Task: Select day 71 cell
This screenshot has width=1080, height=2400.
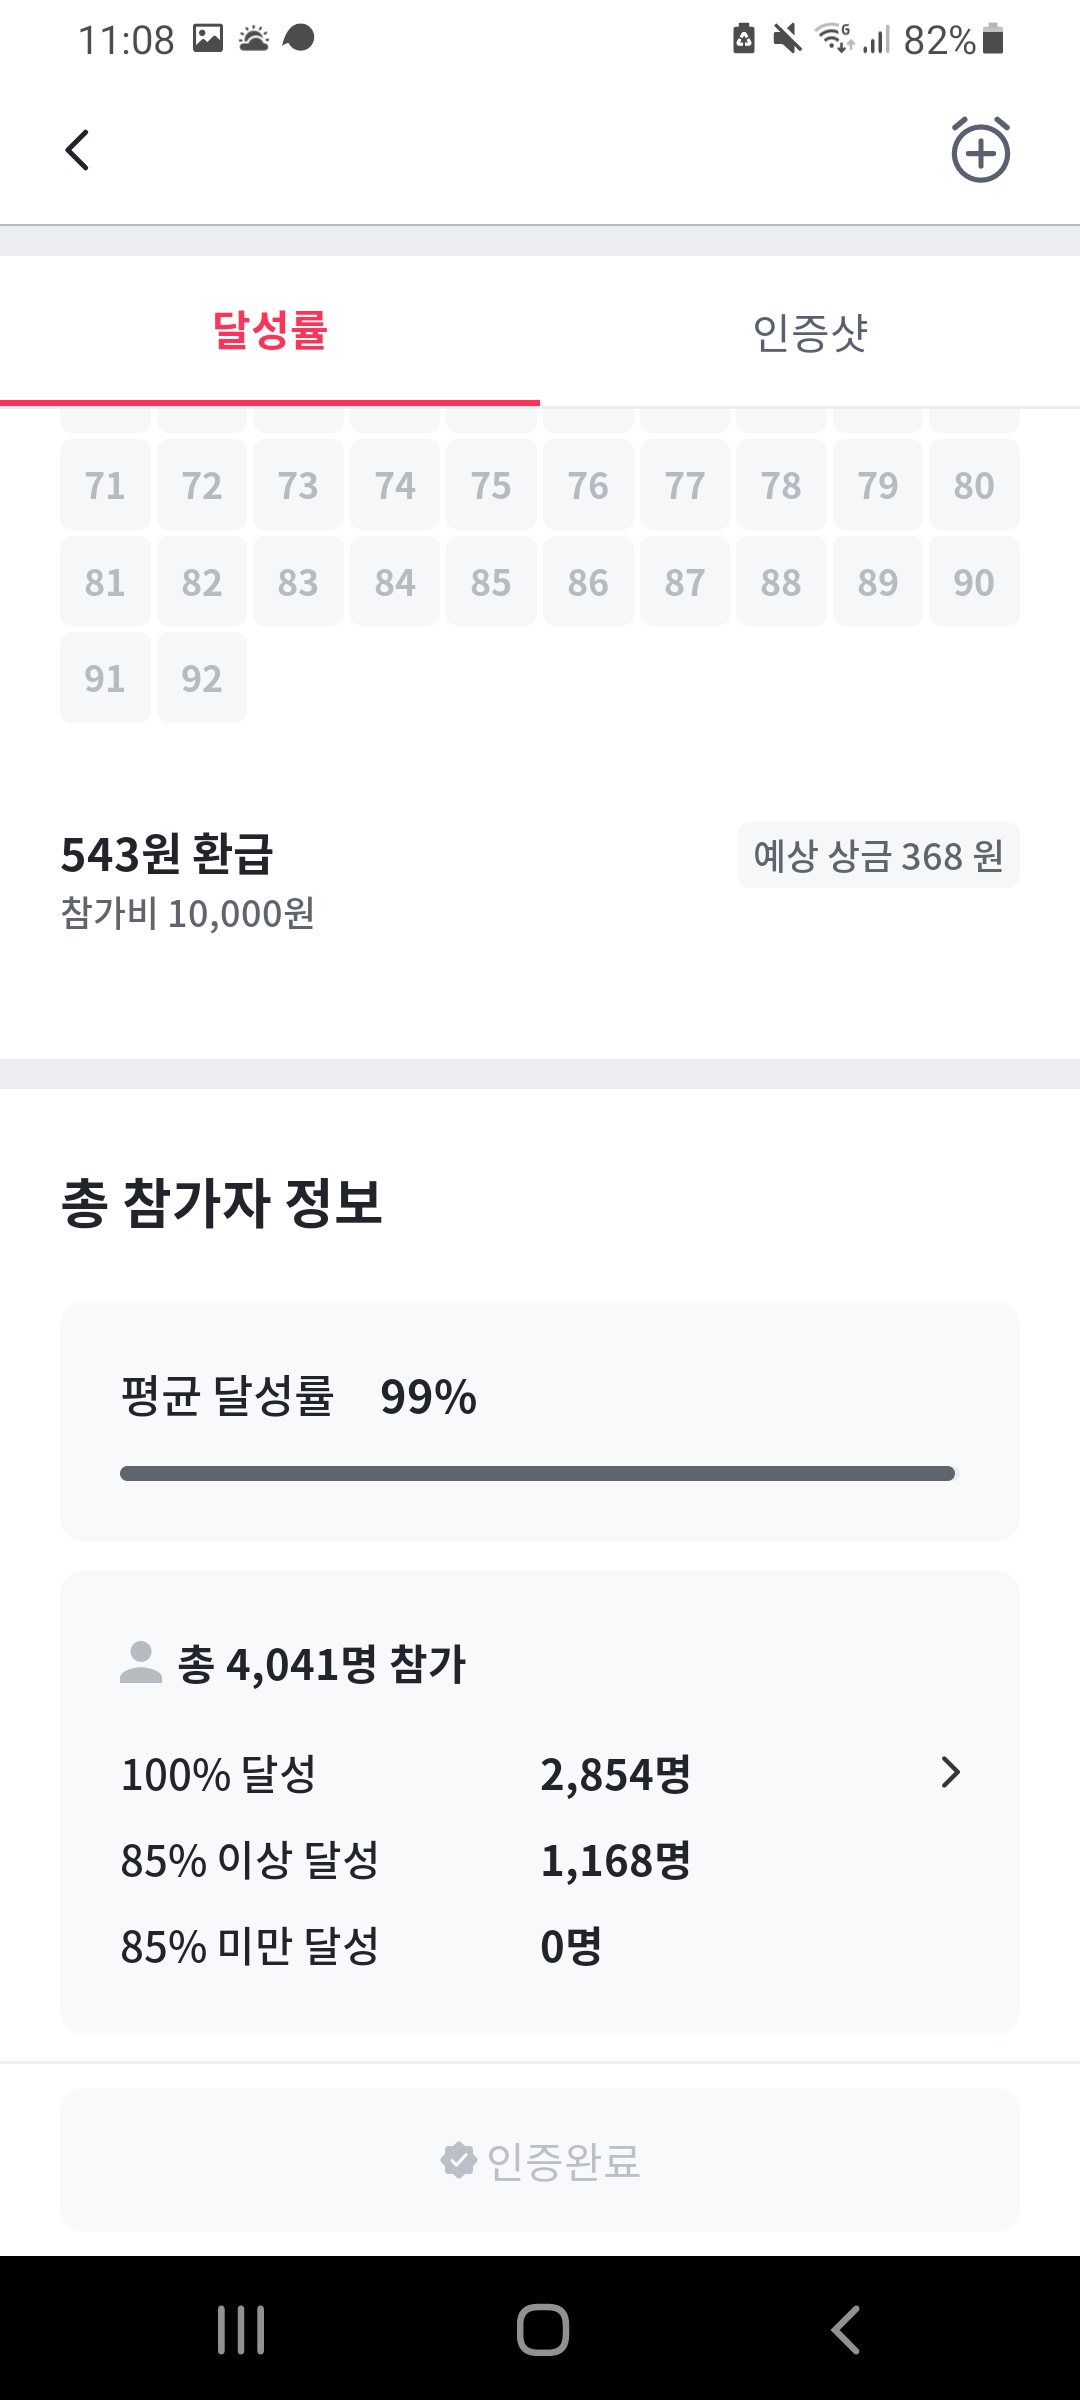Action: 105,485
